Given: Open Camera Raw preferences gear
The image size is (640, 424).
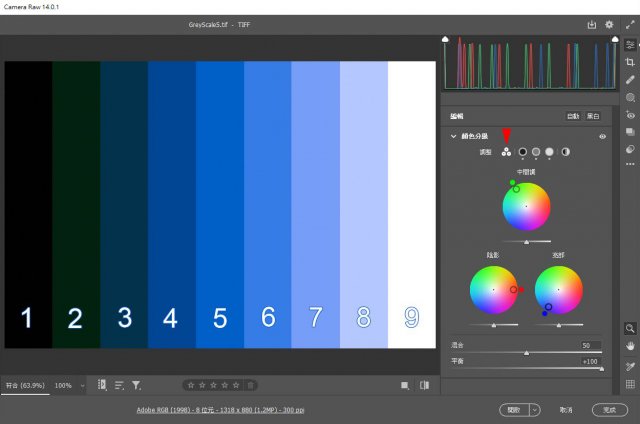Looking at the screenshot, I should click(609, 24).
